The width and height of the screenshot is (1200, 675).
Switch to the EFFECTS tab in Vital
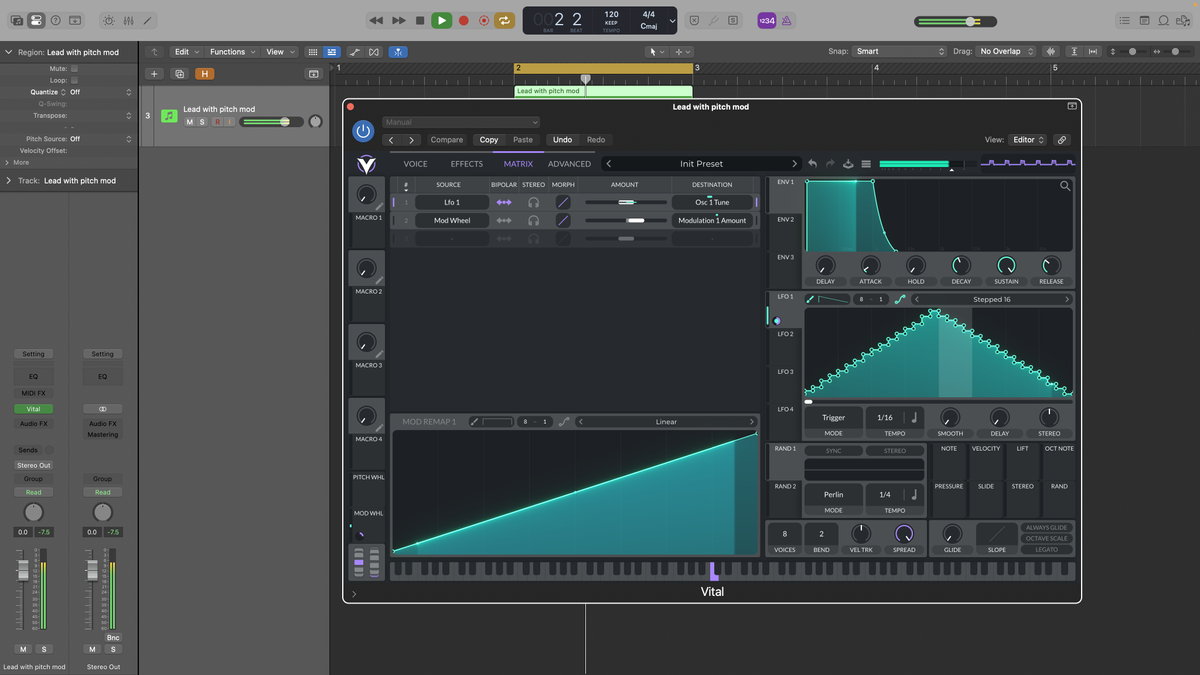click(466, 163)
